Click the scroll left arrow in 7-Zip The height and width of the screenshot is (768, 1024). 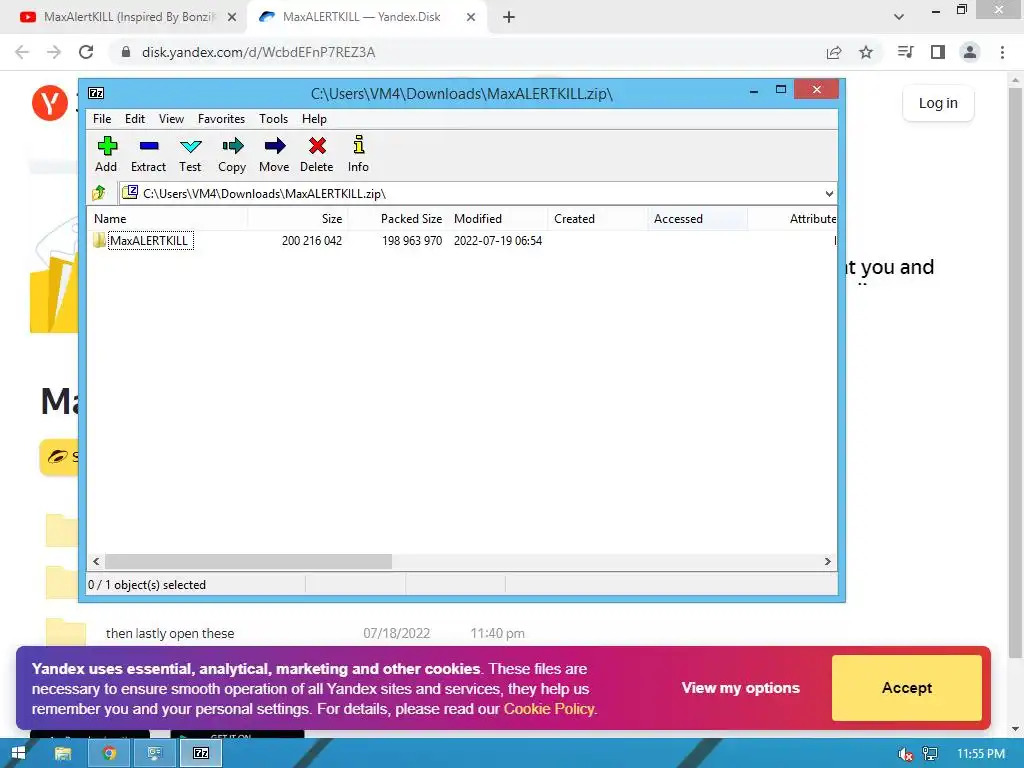(x=97, y=562)
